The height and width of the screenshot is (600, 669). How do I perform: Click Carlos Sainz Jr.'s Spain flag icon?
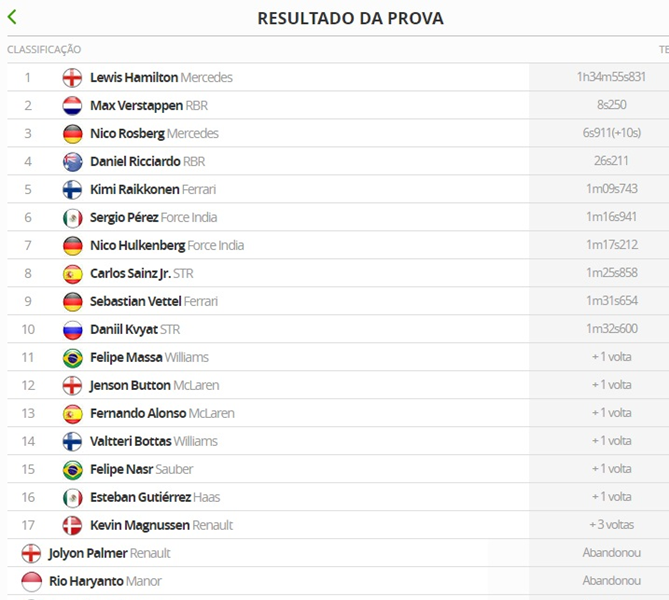[x=72, y=273]
